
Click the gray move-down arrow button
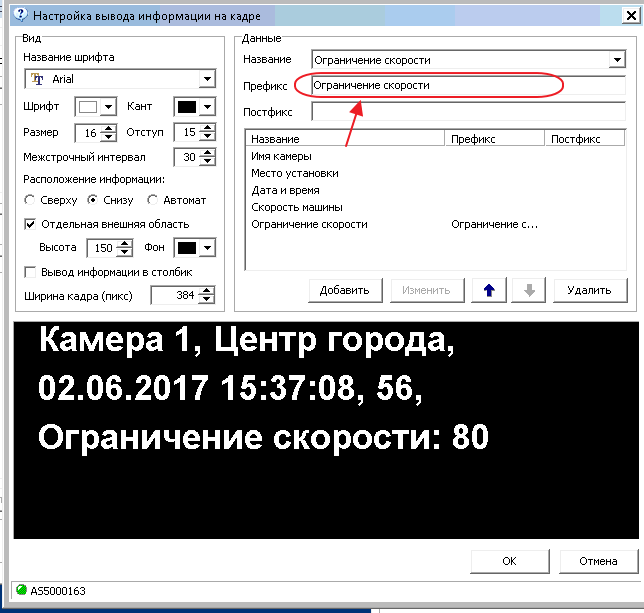tap(529, 290)
